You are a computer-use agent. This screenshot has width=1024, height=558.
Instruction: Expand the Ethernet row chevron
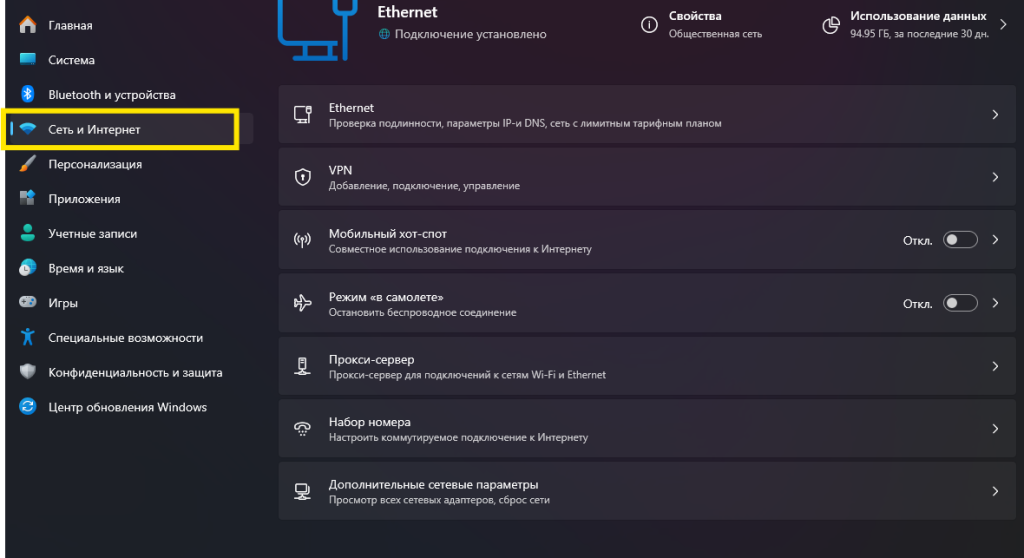pyautogui.click(x=995, y=115)
